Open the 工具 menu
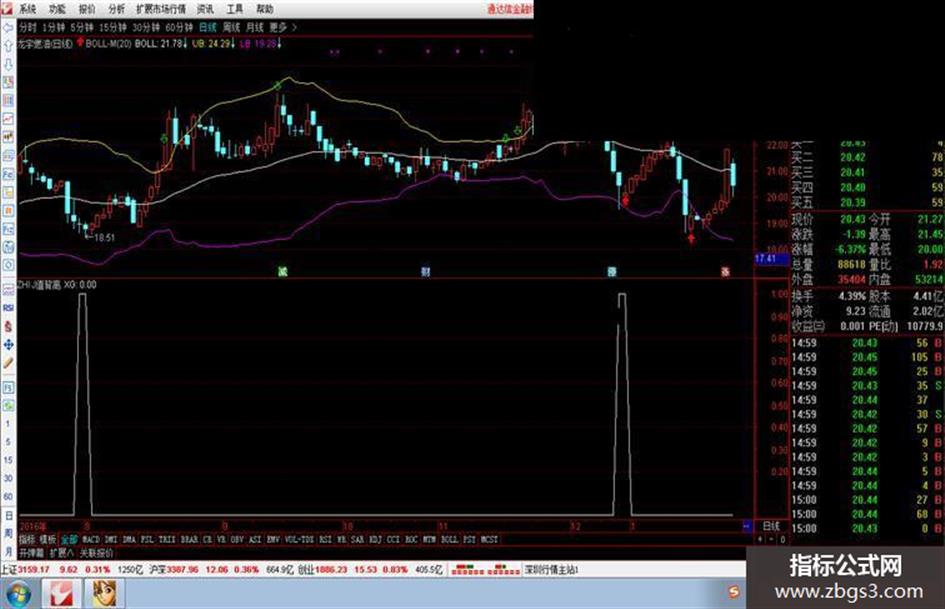This screenshot has height=609, width=945. coord(235,9)
